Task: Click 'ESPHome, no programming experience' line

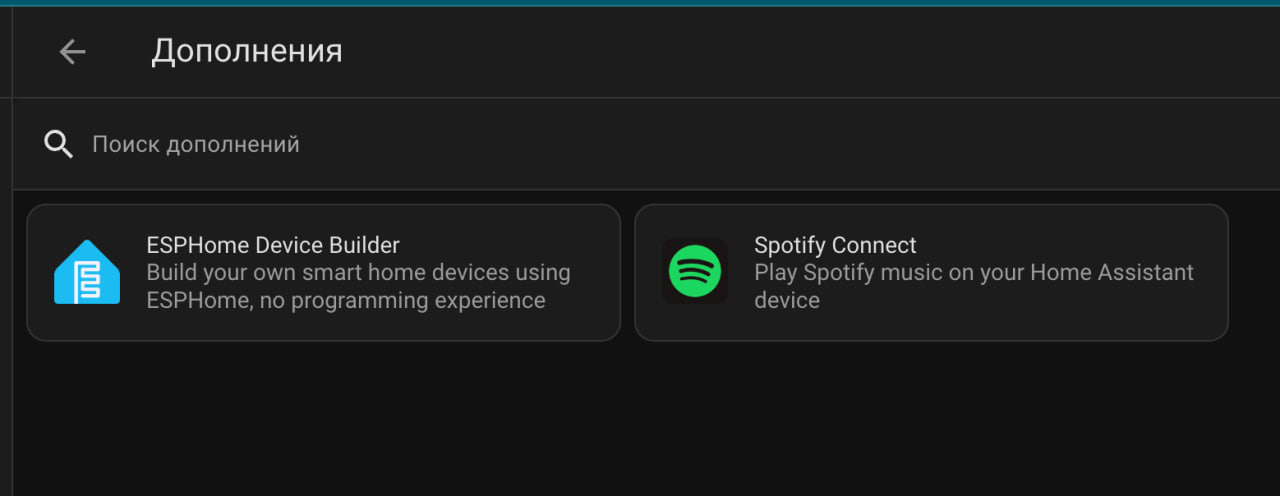Action: 346,300
